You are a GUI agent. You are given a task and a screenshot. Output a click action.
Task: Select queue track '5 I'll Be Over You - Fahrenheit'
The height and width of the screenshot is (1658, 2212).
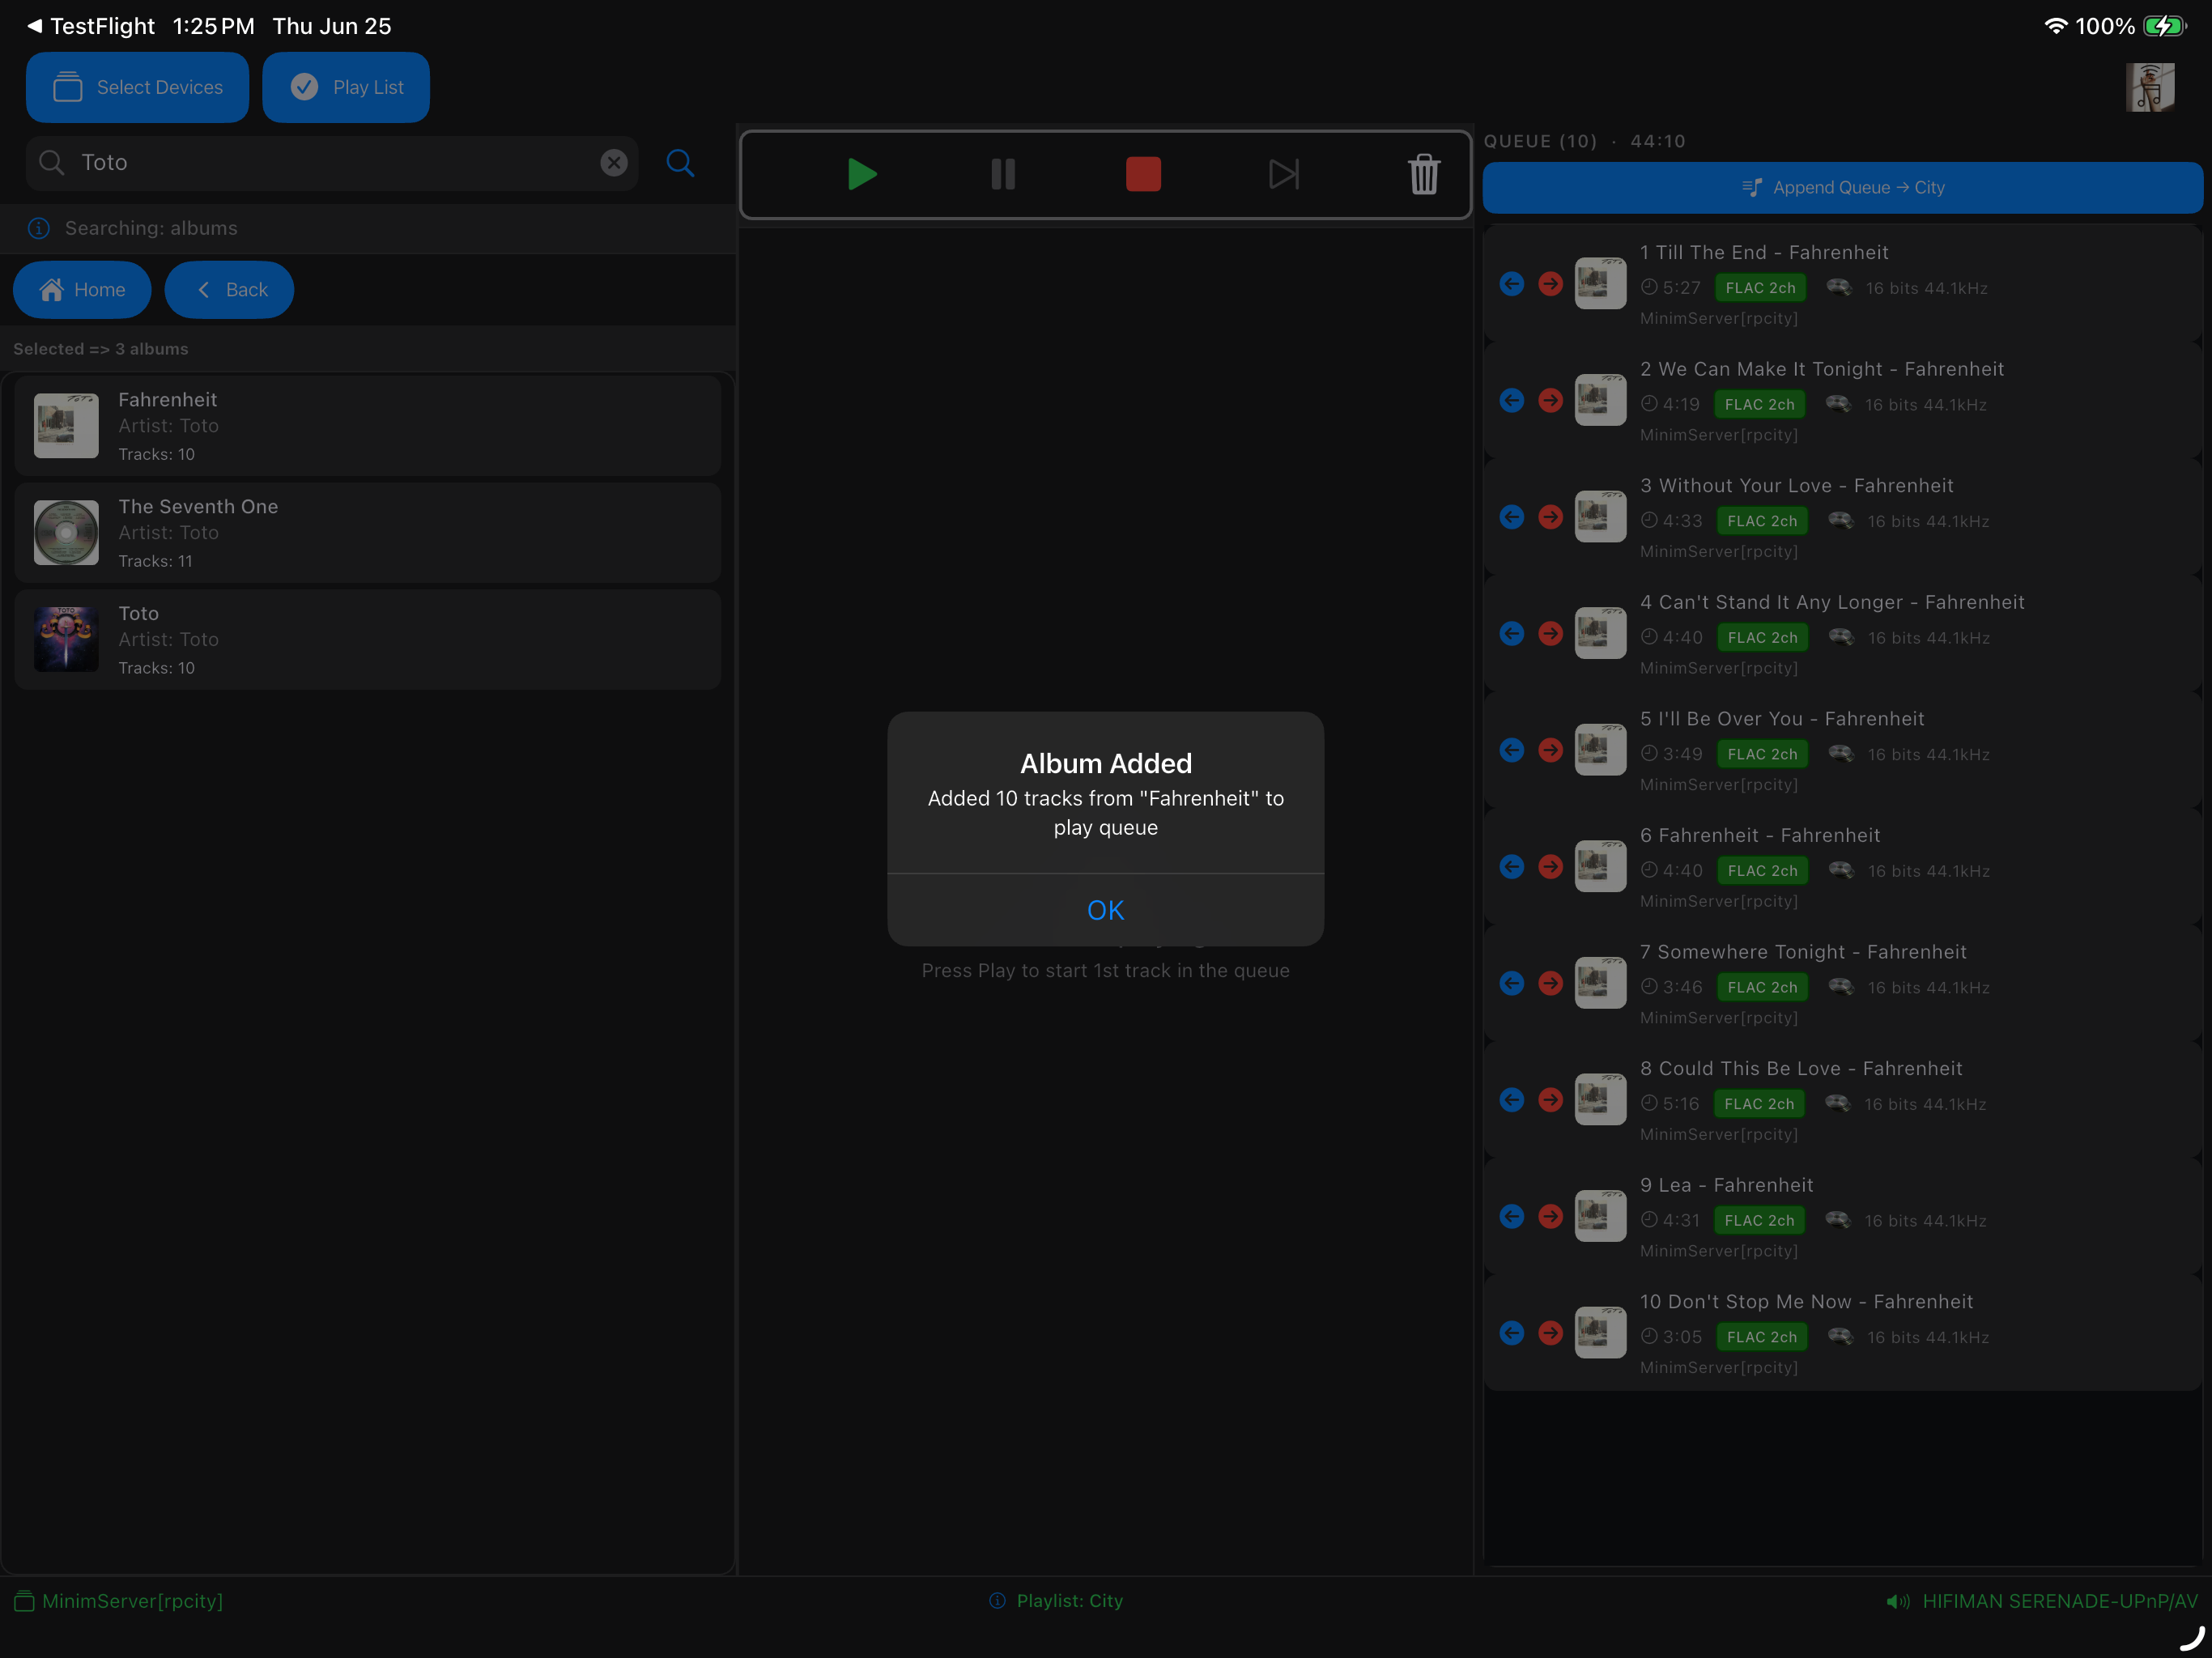1842,750
